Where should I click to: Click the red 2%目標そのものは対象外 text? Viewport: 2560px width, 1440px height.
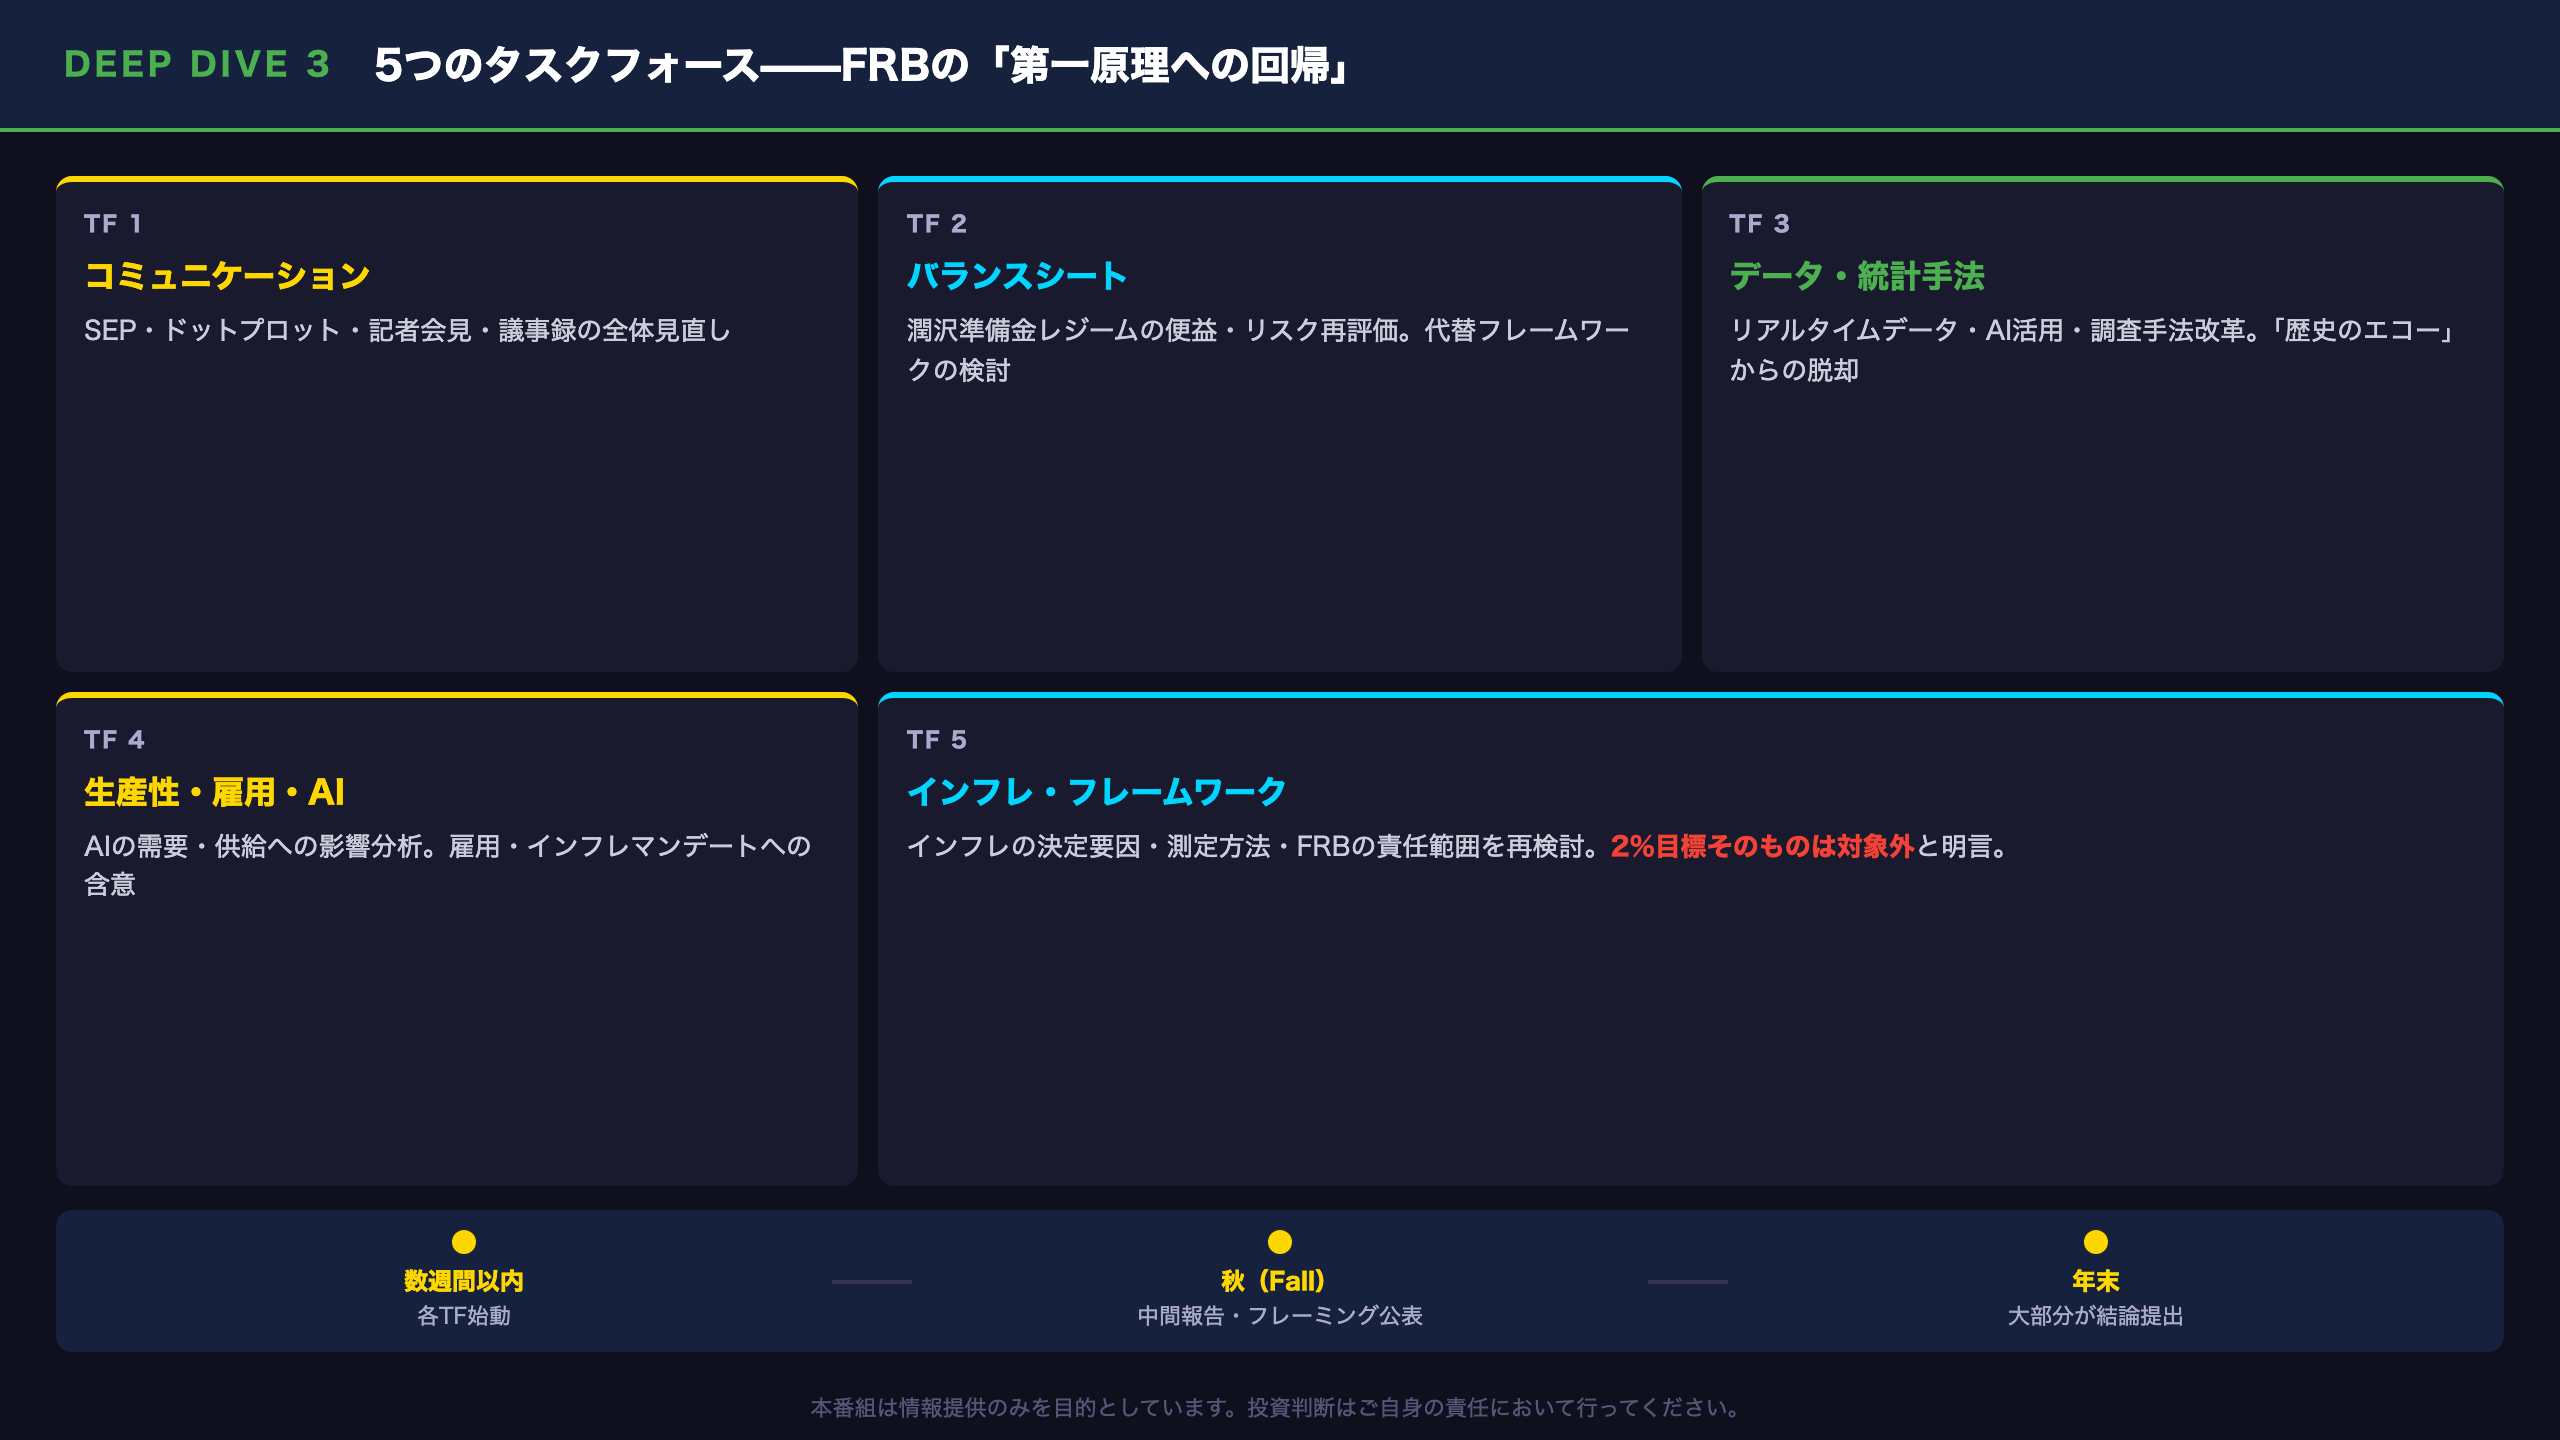click(x=1762, y=847)
